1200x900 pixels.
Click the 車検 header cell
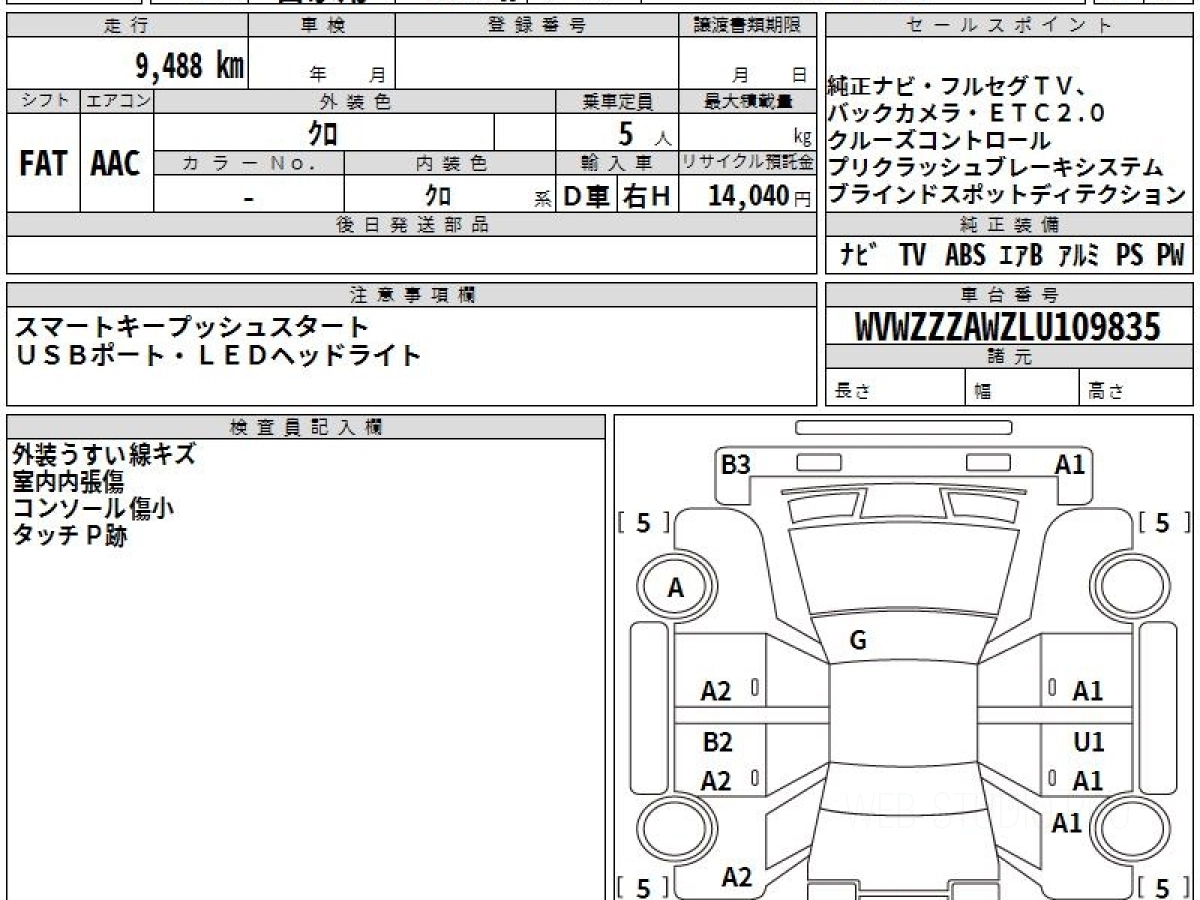[322, 26]
